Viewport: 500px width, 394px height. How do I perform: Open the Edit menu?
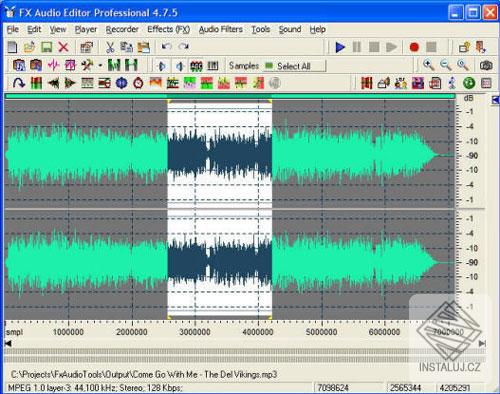[34, 30]
